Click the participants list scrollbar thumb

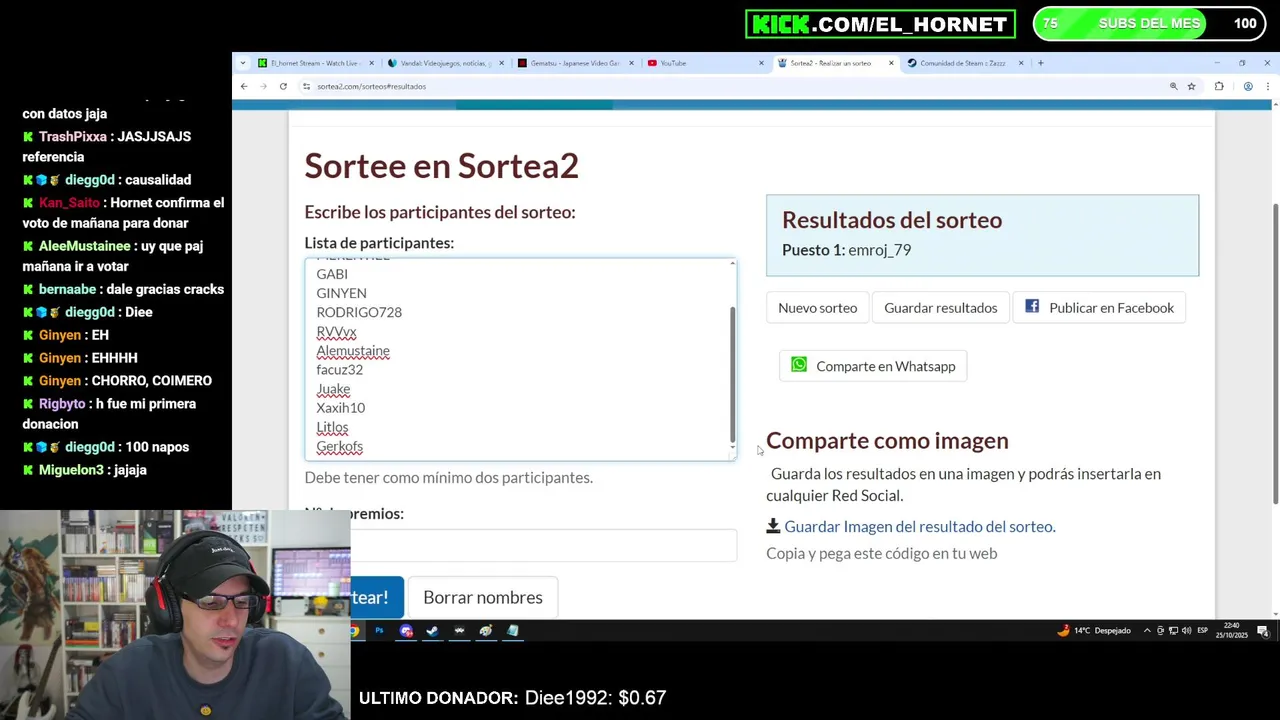(x=732, y=375)
